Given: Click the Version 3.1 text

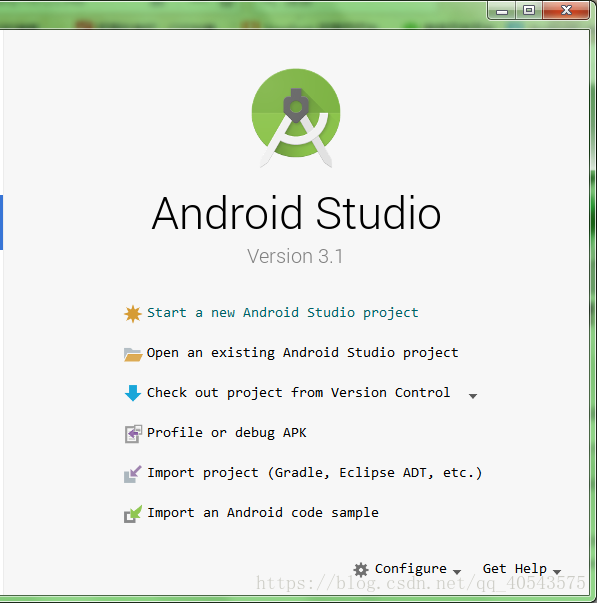Looking at the screenshot, I should [295, 257].
